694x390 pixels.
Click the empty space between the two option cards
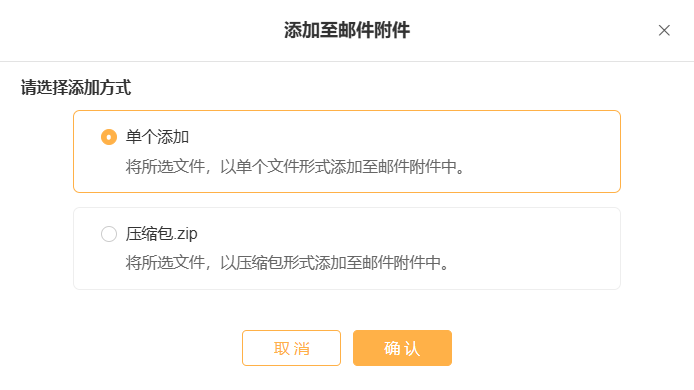tap(347, 200)
